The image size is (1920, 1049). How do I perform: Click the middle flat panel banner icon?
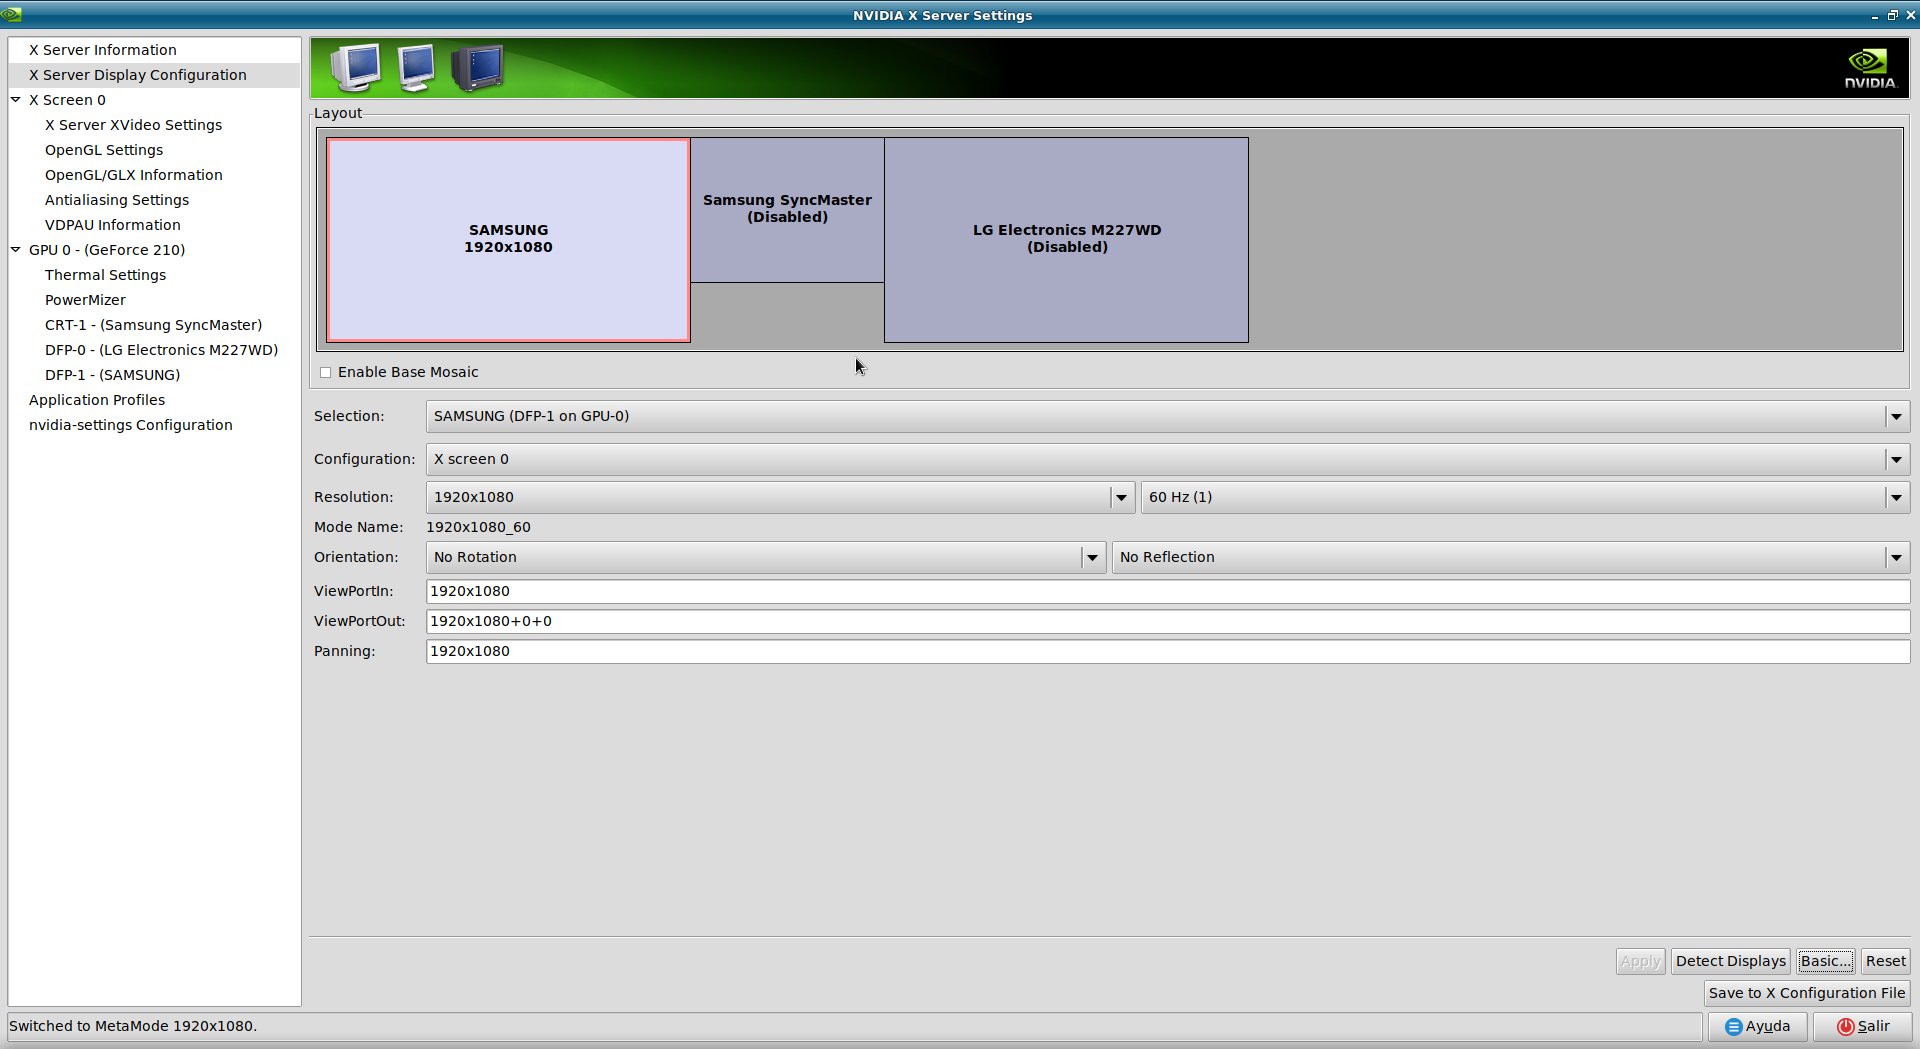(415, 68)
